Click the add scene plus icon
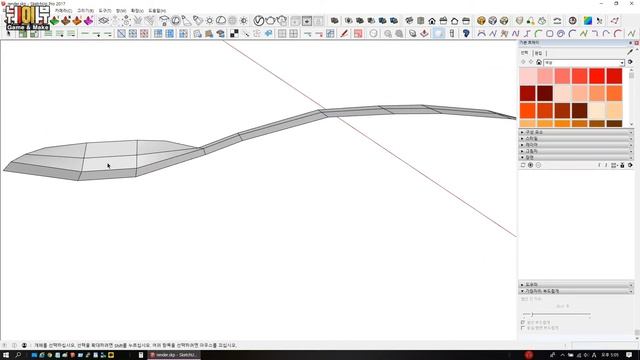This screenshot has height=360, width=640. coord(530,165)
